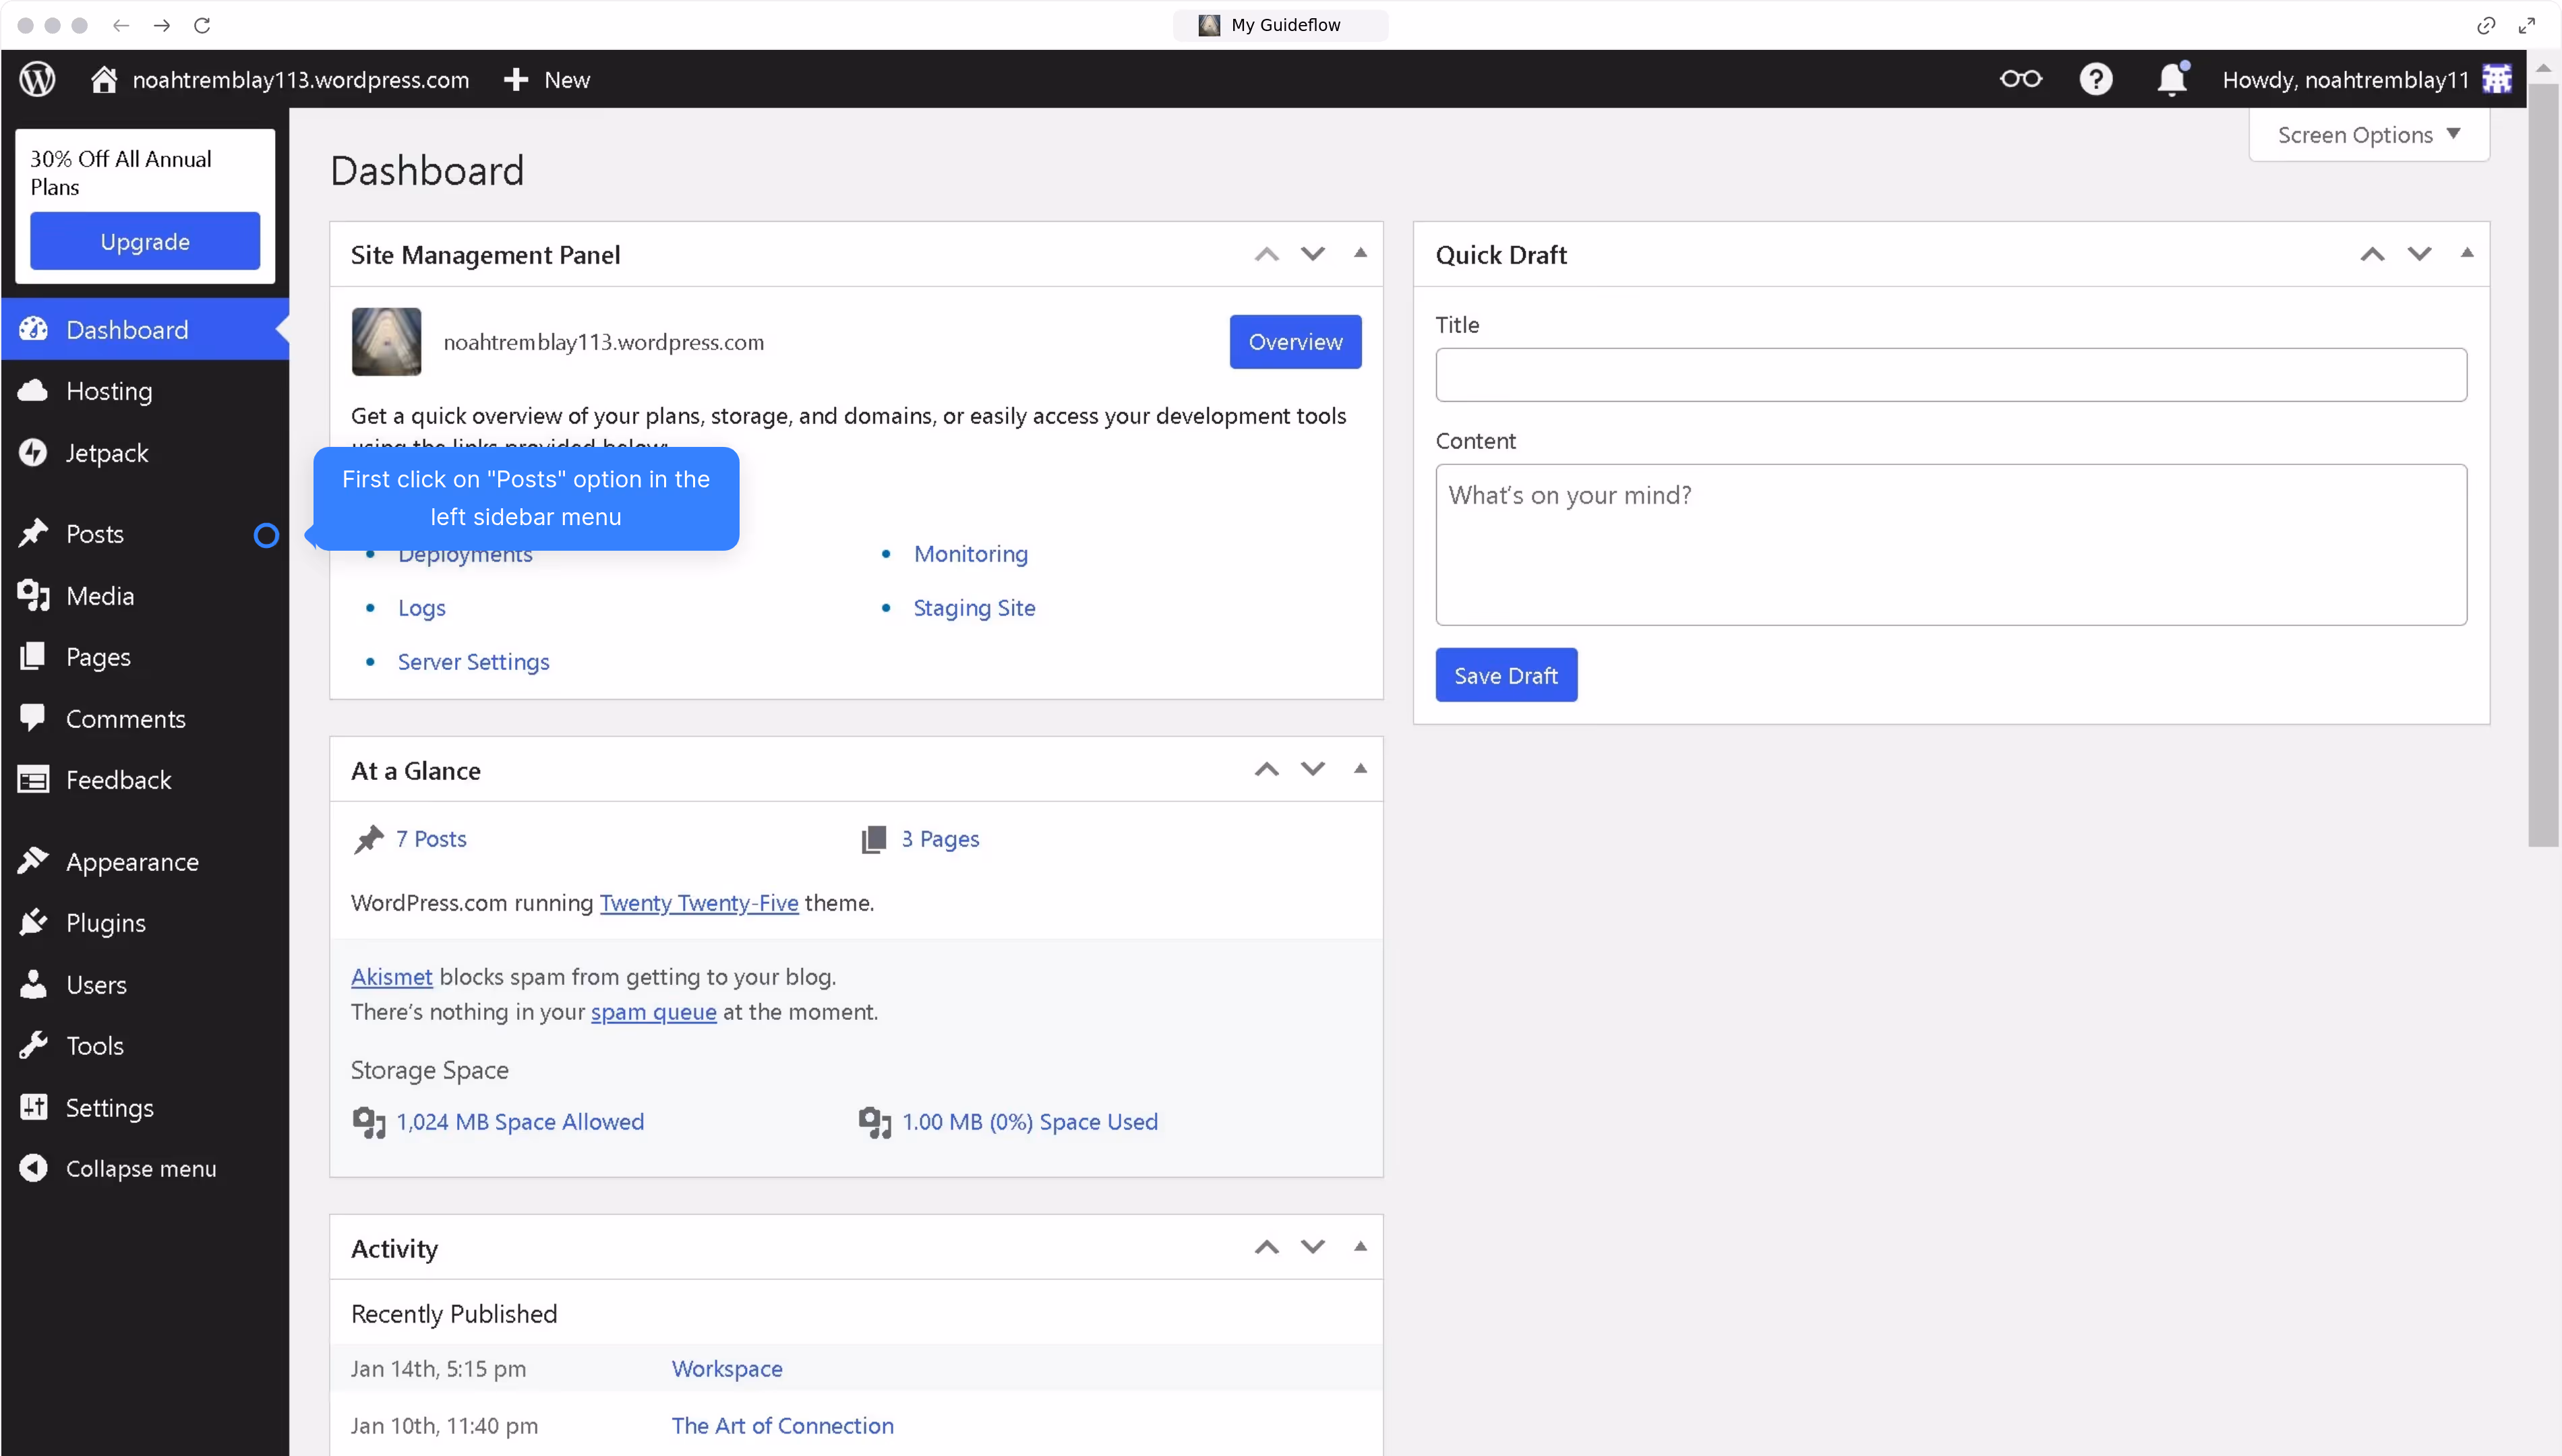
Task: Move Quick Draft panel up with chevron
Action: coord(2372,254)
